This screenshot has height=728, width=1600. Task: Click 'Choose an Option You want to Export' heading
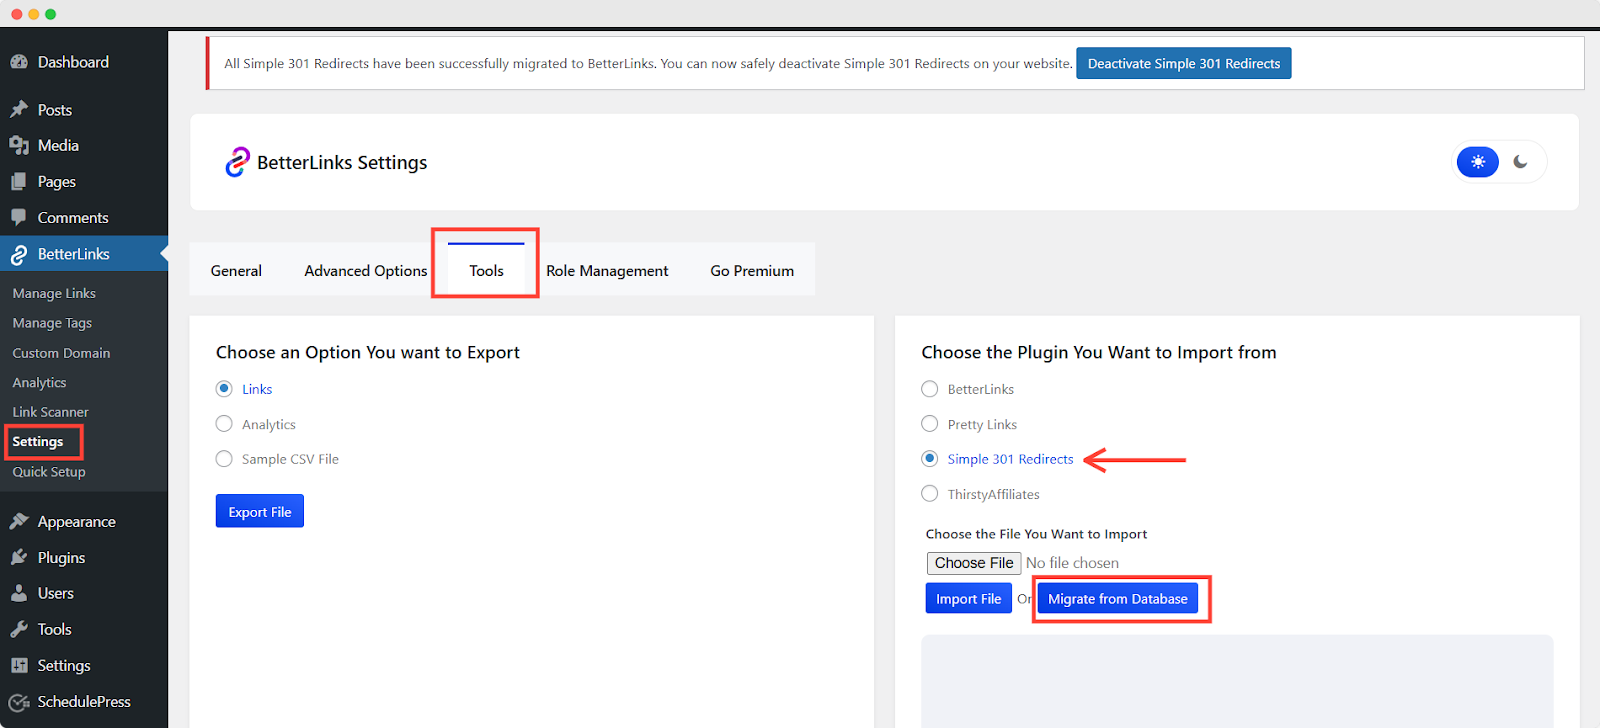coord(368,352)
